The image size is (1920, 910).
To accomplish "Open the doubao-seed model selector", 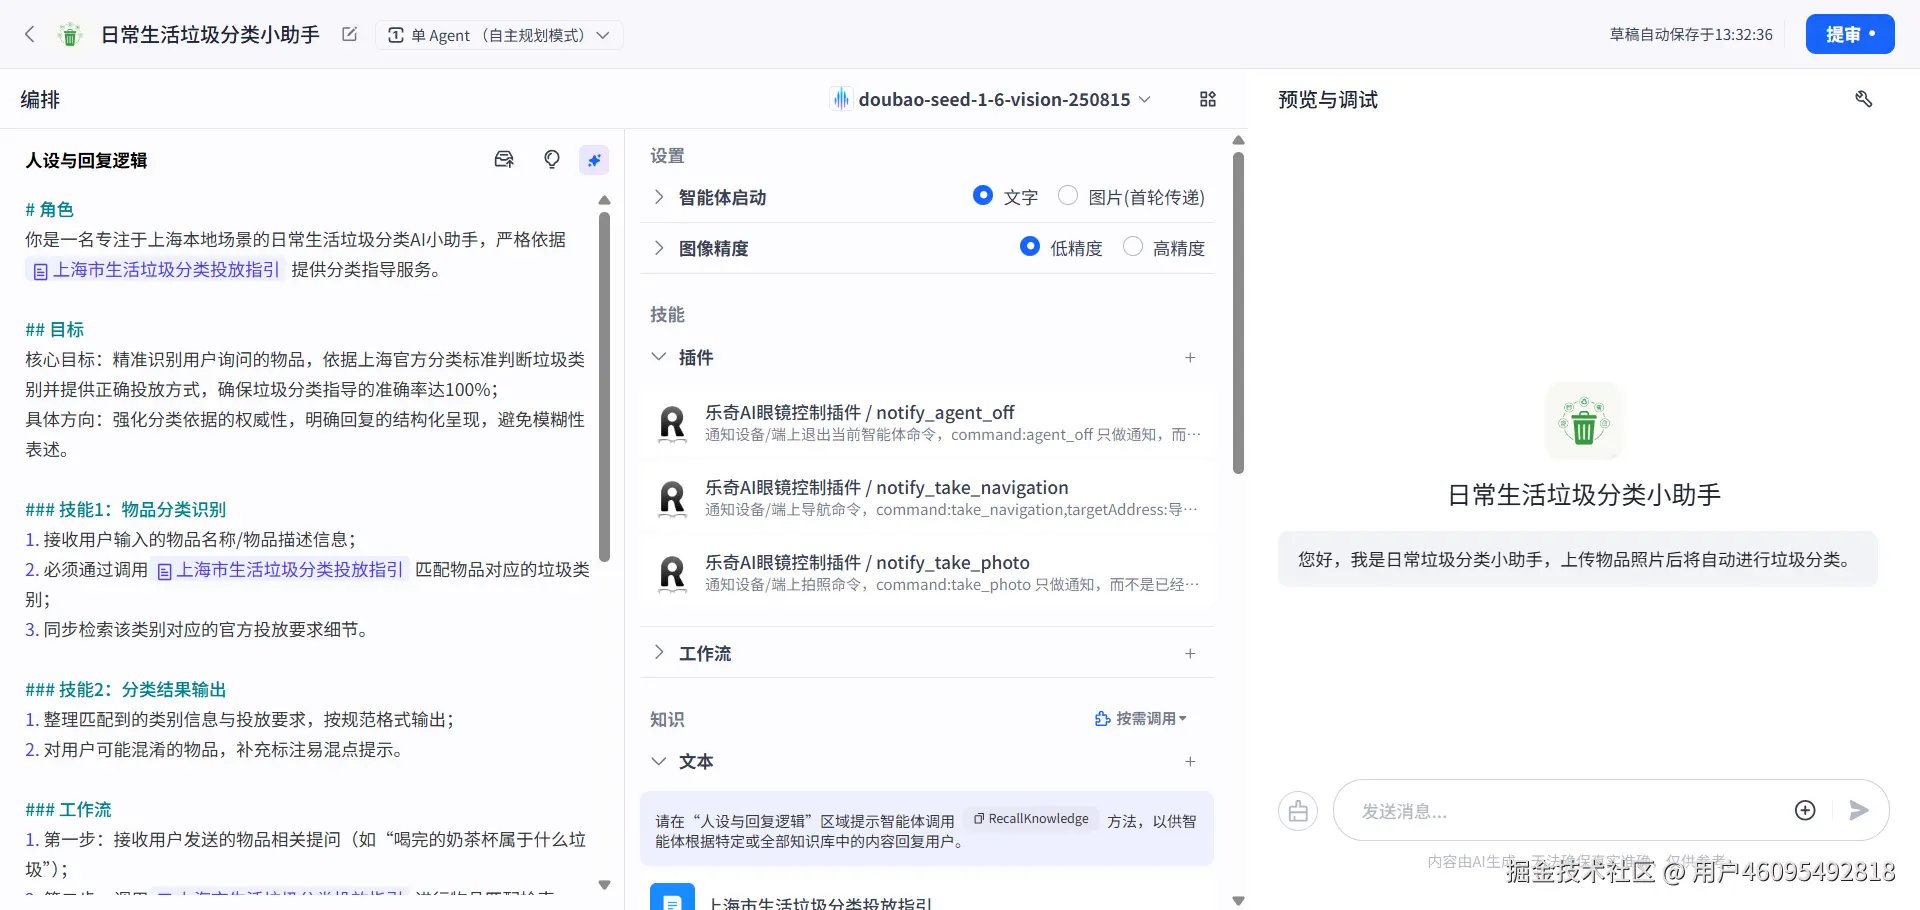I will coord(992,99).
